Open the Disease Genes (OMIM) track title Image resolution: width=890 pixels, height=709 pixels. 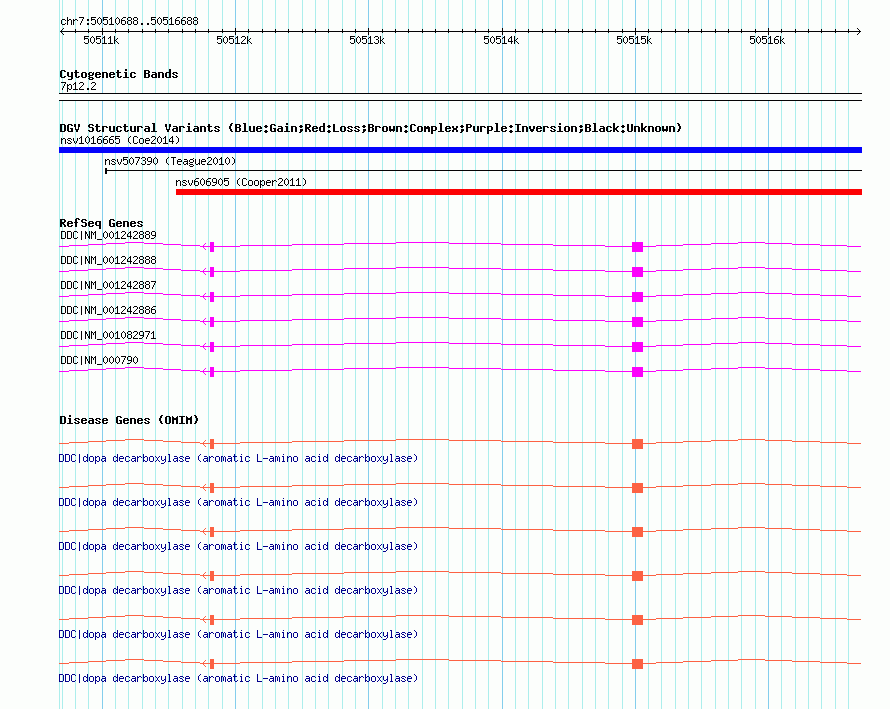tap(129, 421)
